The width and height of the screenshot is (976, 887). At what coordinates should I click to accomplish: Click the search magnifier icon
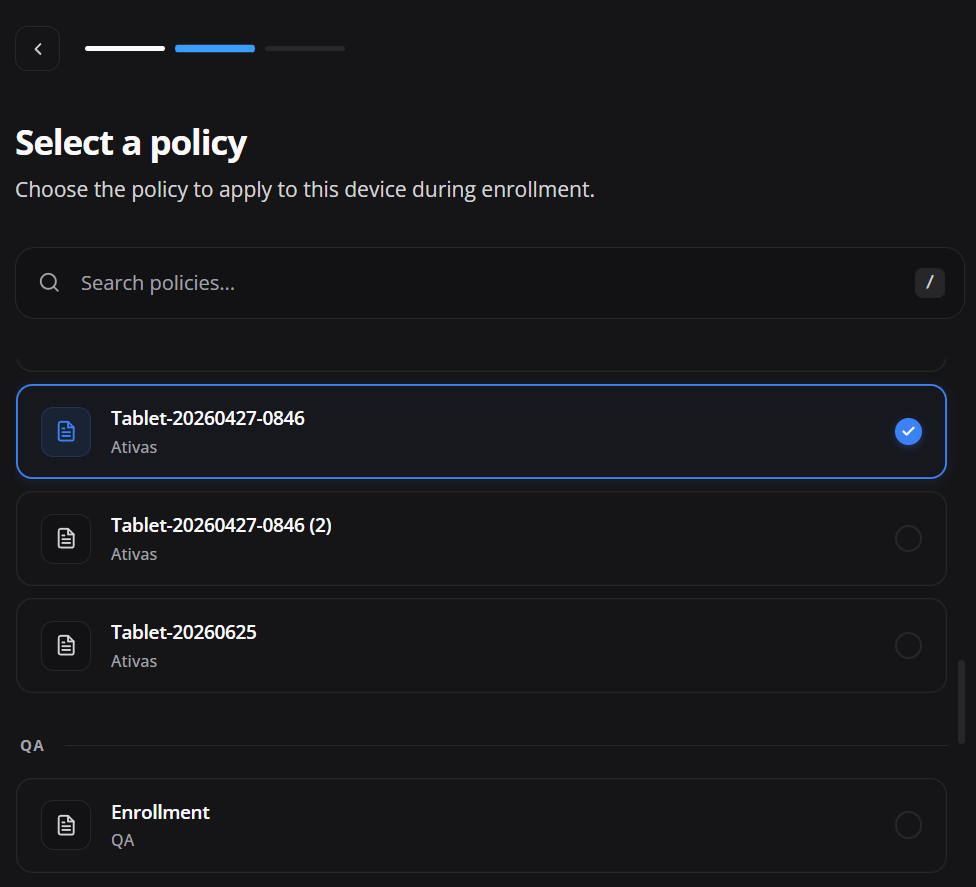[49, 283]
